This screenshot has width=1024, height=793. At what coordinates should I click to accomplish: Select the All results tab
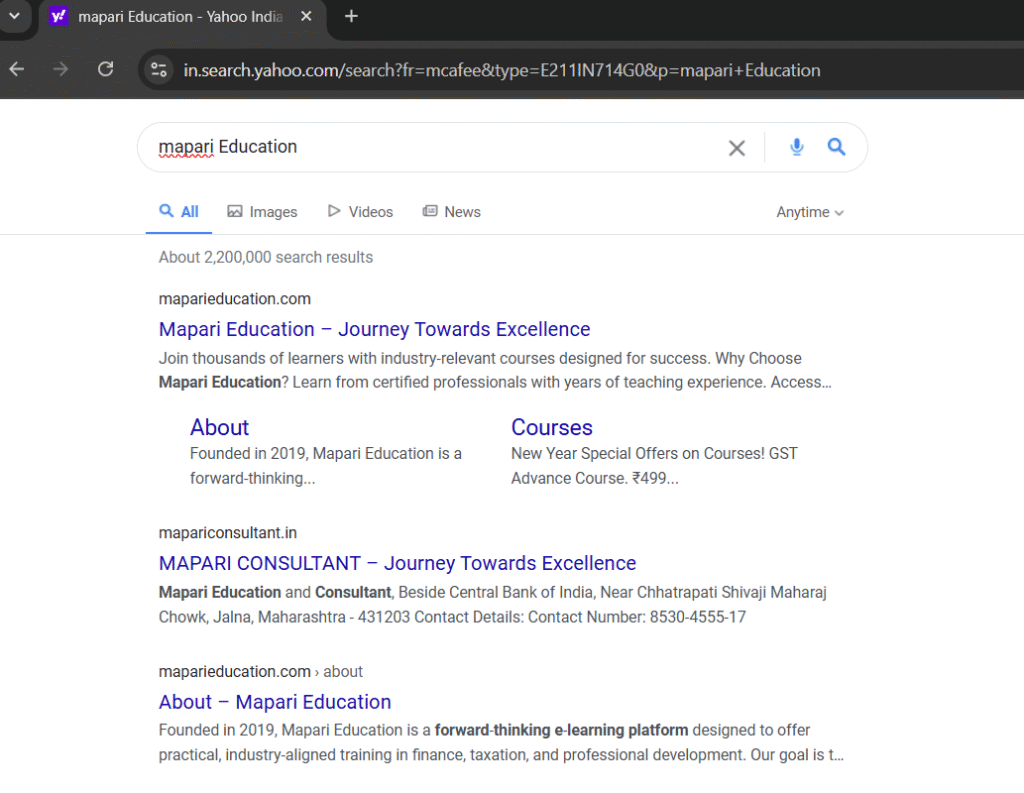pyautogui.click(x=179, y=212)
